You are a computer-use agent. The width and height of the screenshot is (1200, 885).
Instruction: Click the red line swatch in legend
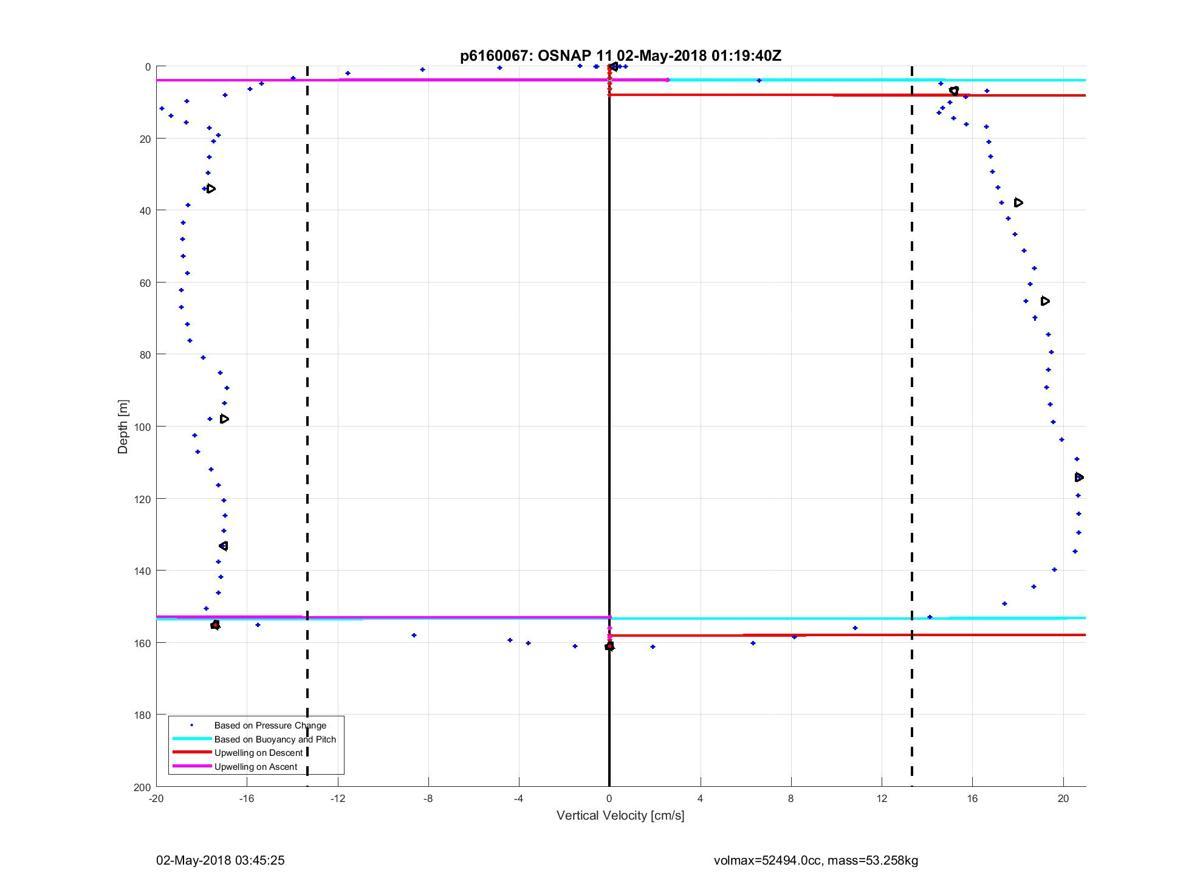pos(191,753)
